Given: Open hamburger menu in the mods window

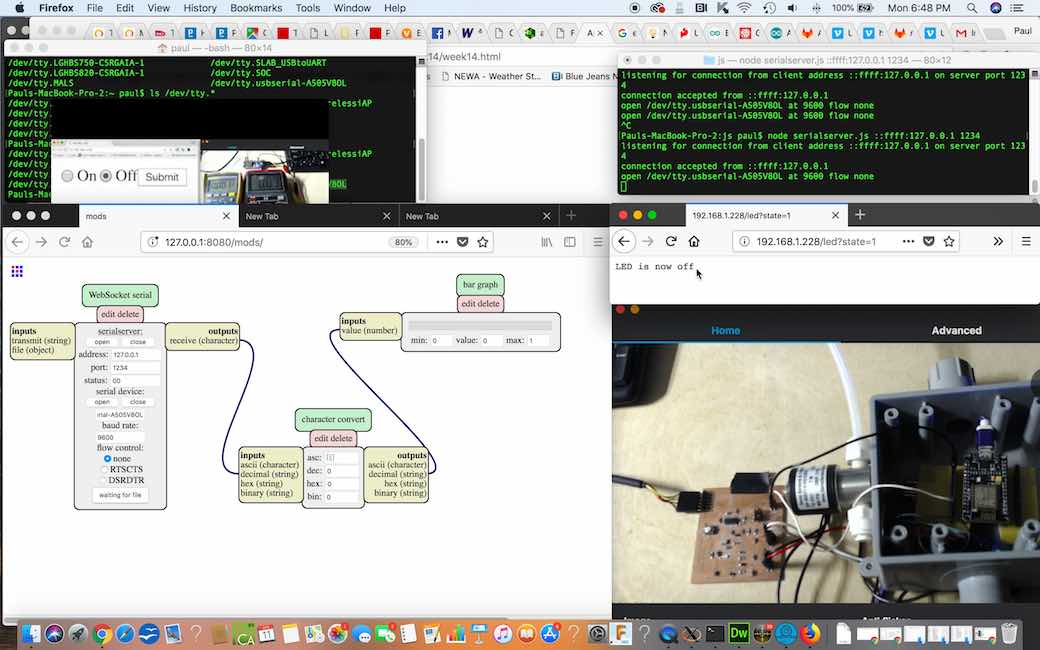Looking at the screenshot, I should 598,242.
